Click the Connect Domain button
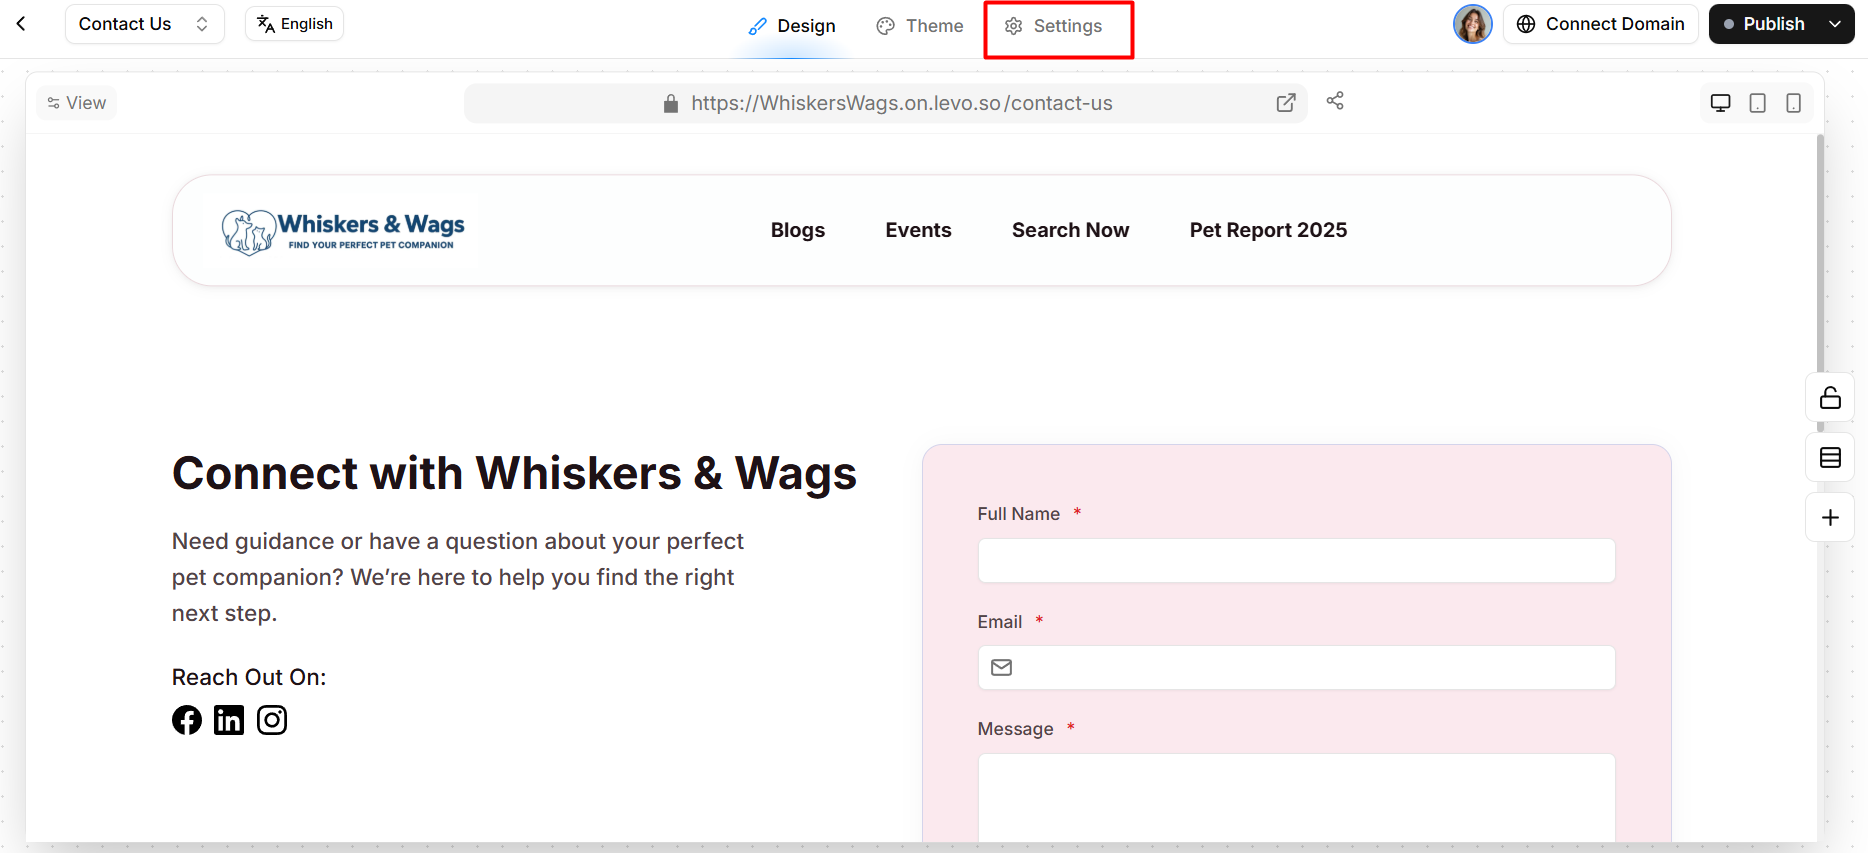 (x=1600, y=24)
